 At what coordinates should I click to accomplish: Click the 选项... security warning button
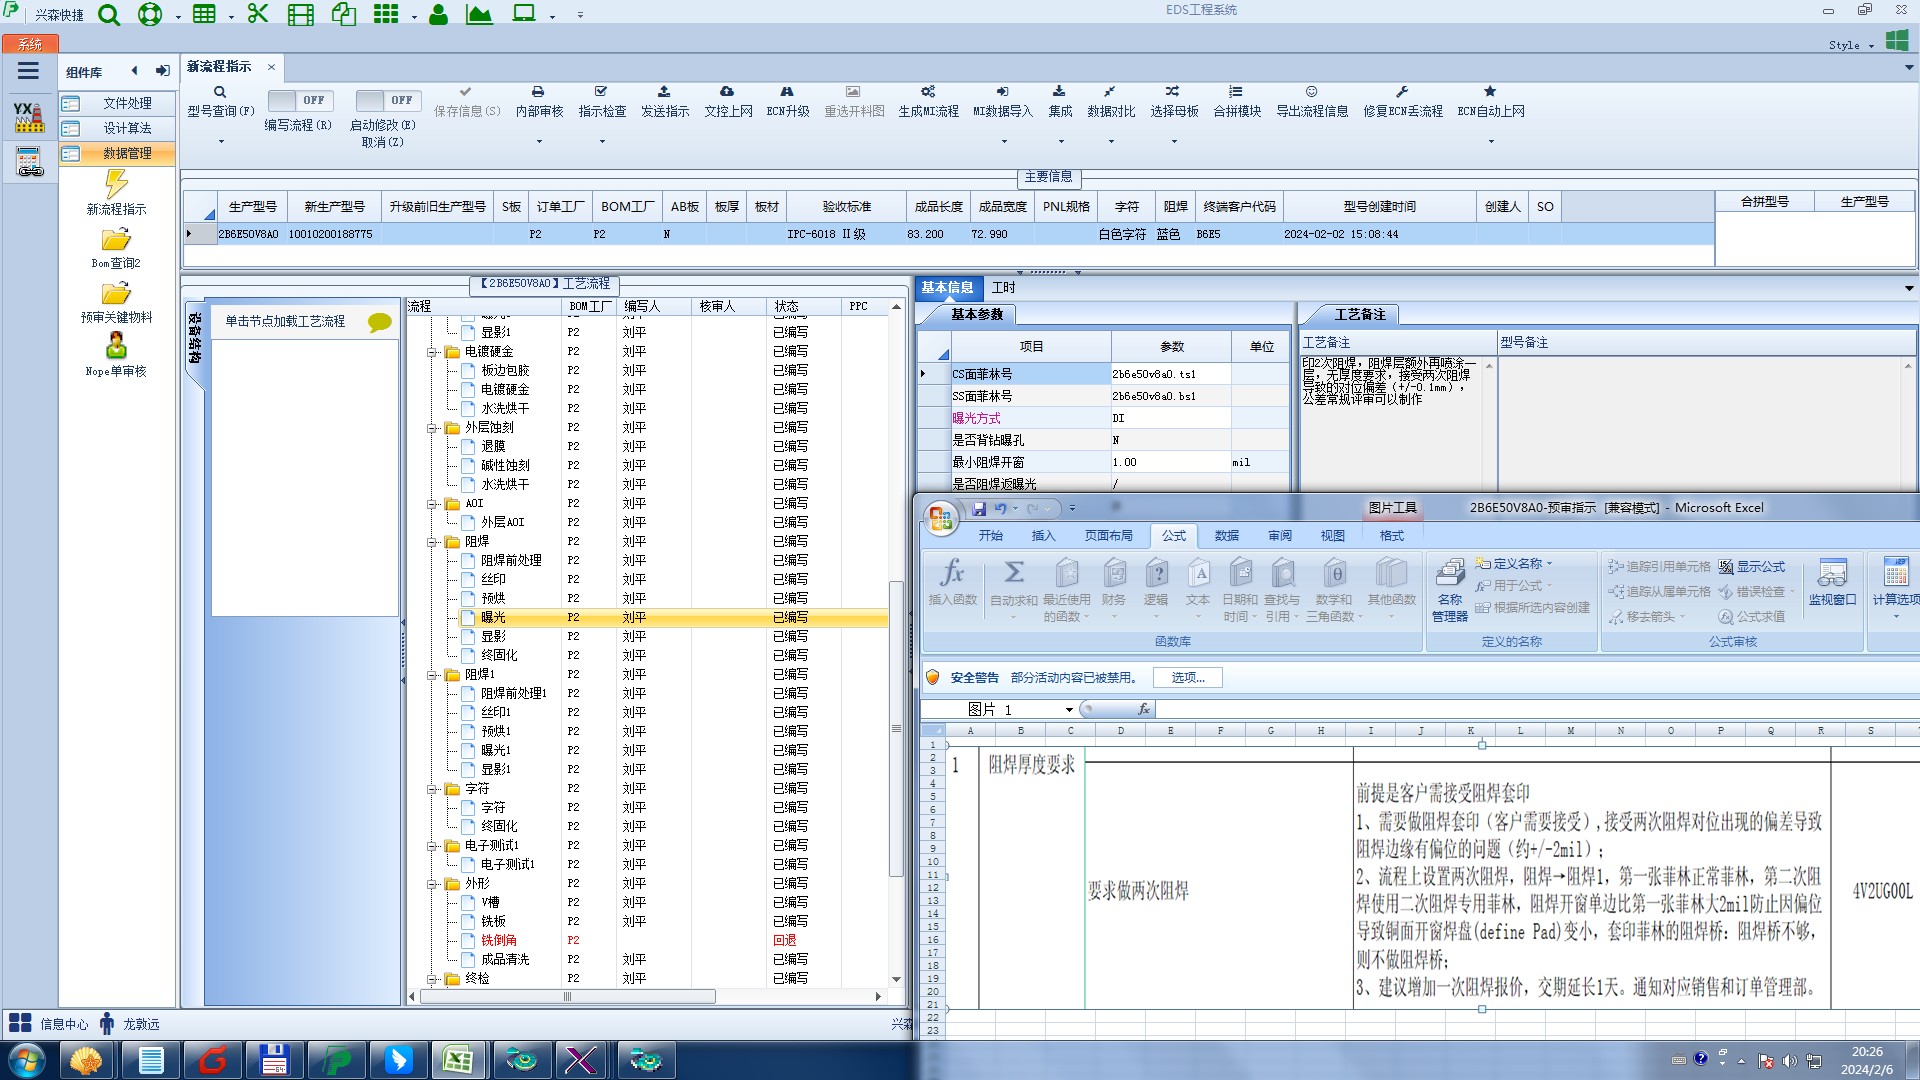click(1188, 678)
